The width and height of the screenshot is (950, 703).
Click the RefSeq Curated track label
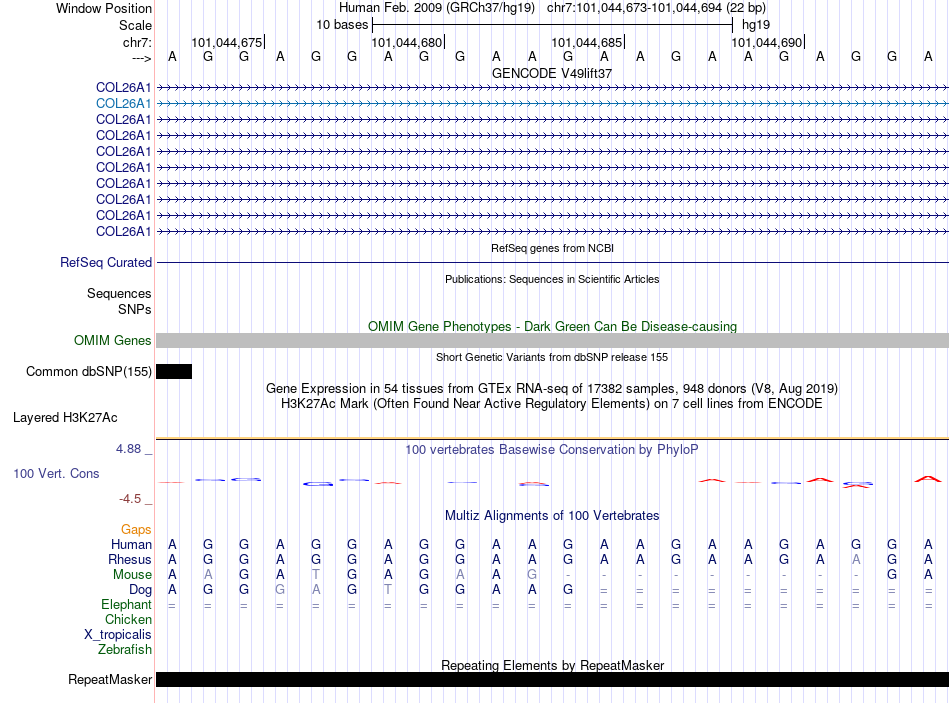106,262
